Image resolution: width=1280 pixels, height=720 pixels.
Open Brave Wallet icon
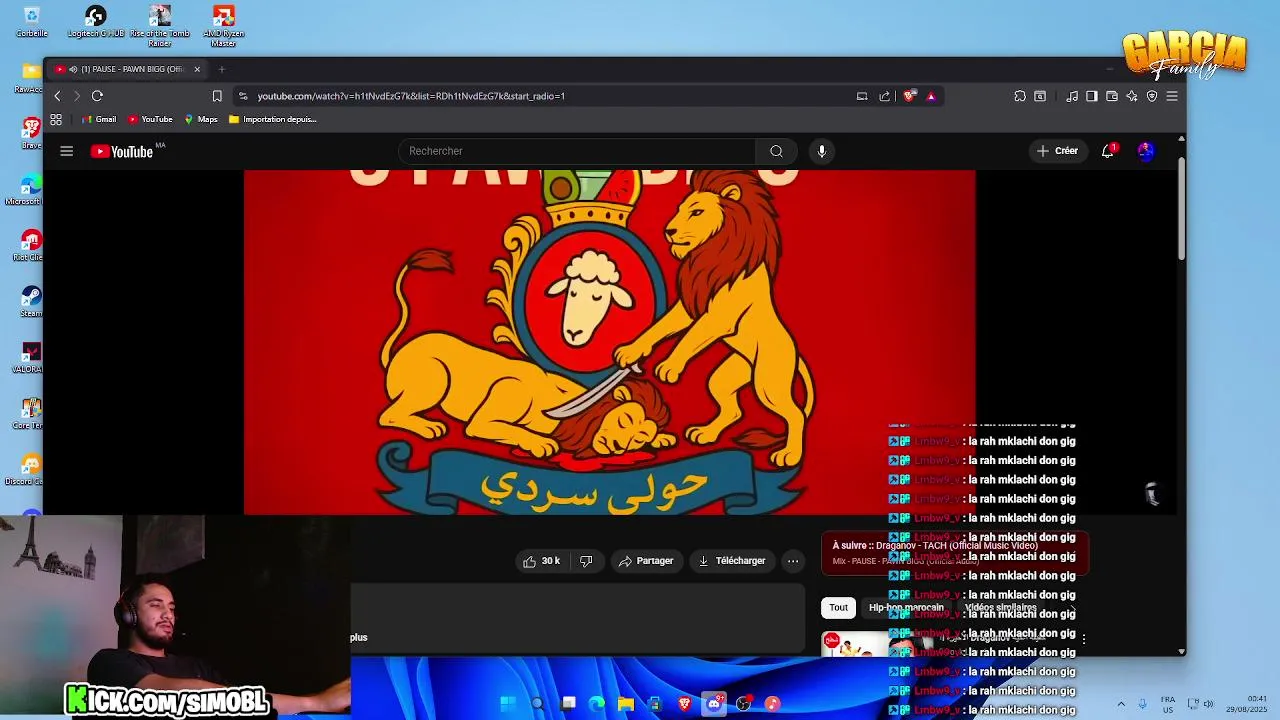(1112, 96)
